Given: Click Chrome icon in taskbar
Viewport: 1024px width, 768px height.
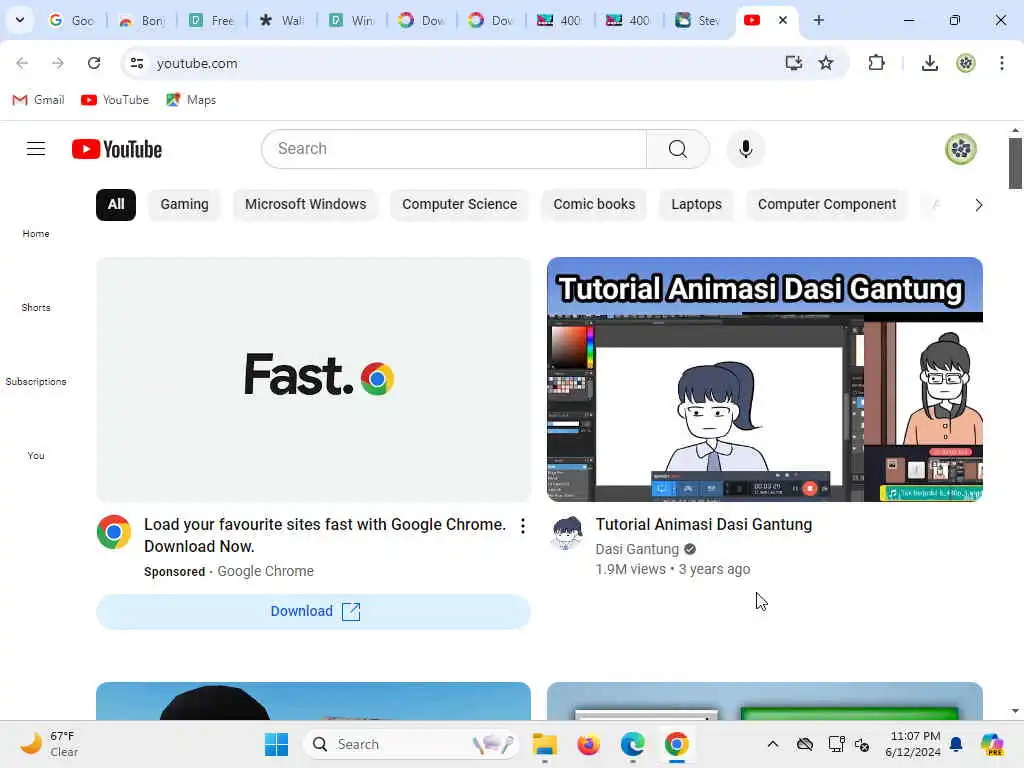Looking at the screenshot, I should [677, 744].
